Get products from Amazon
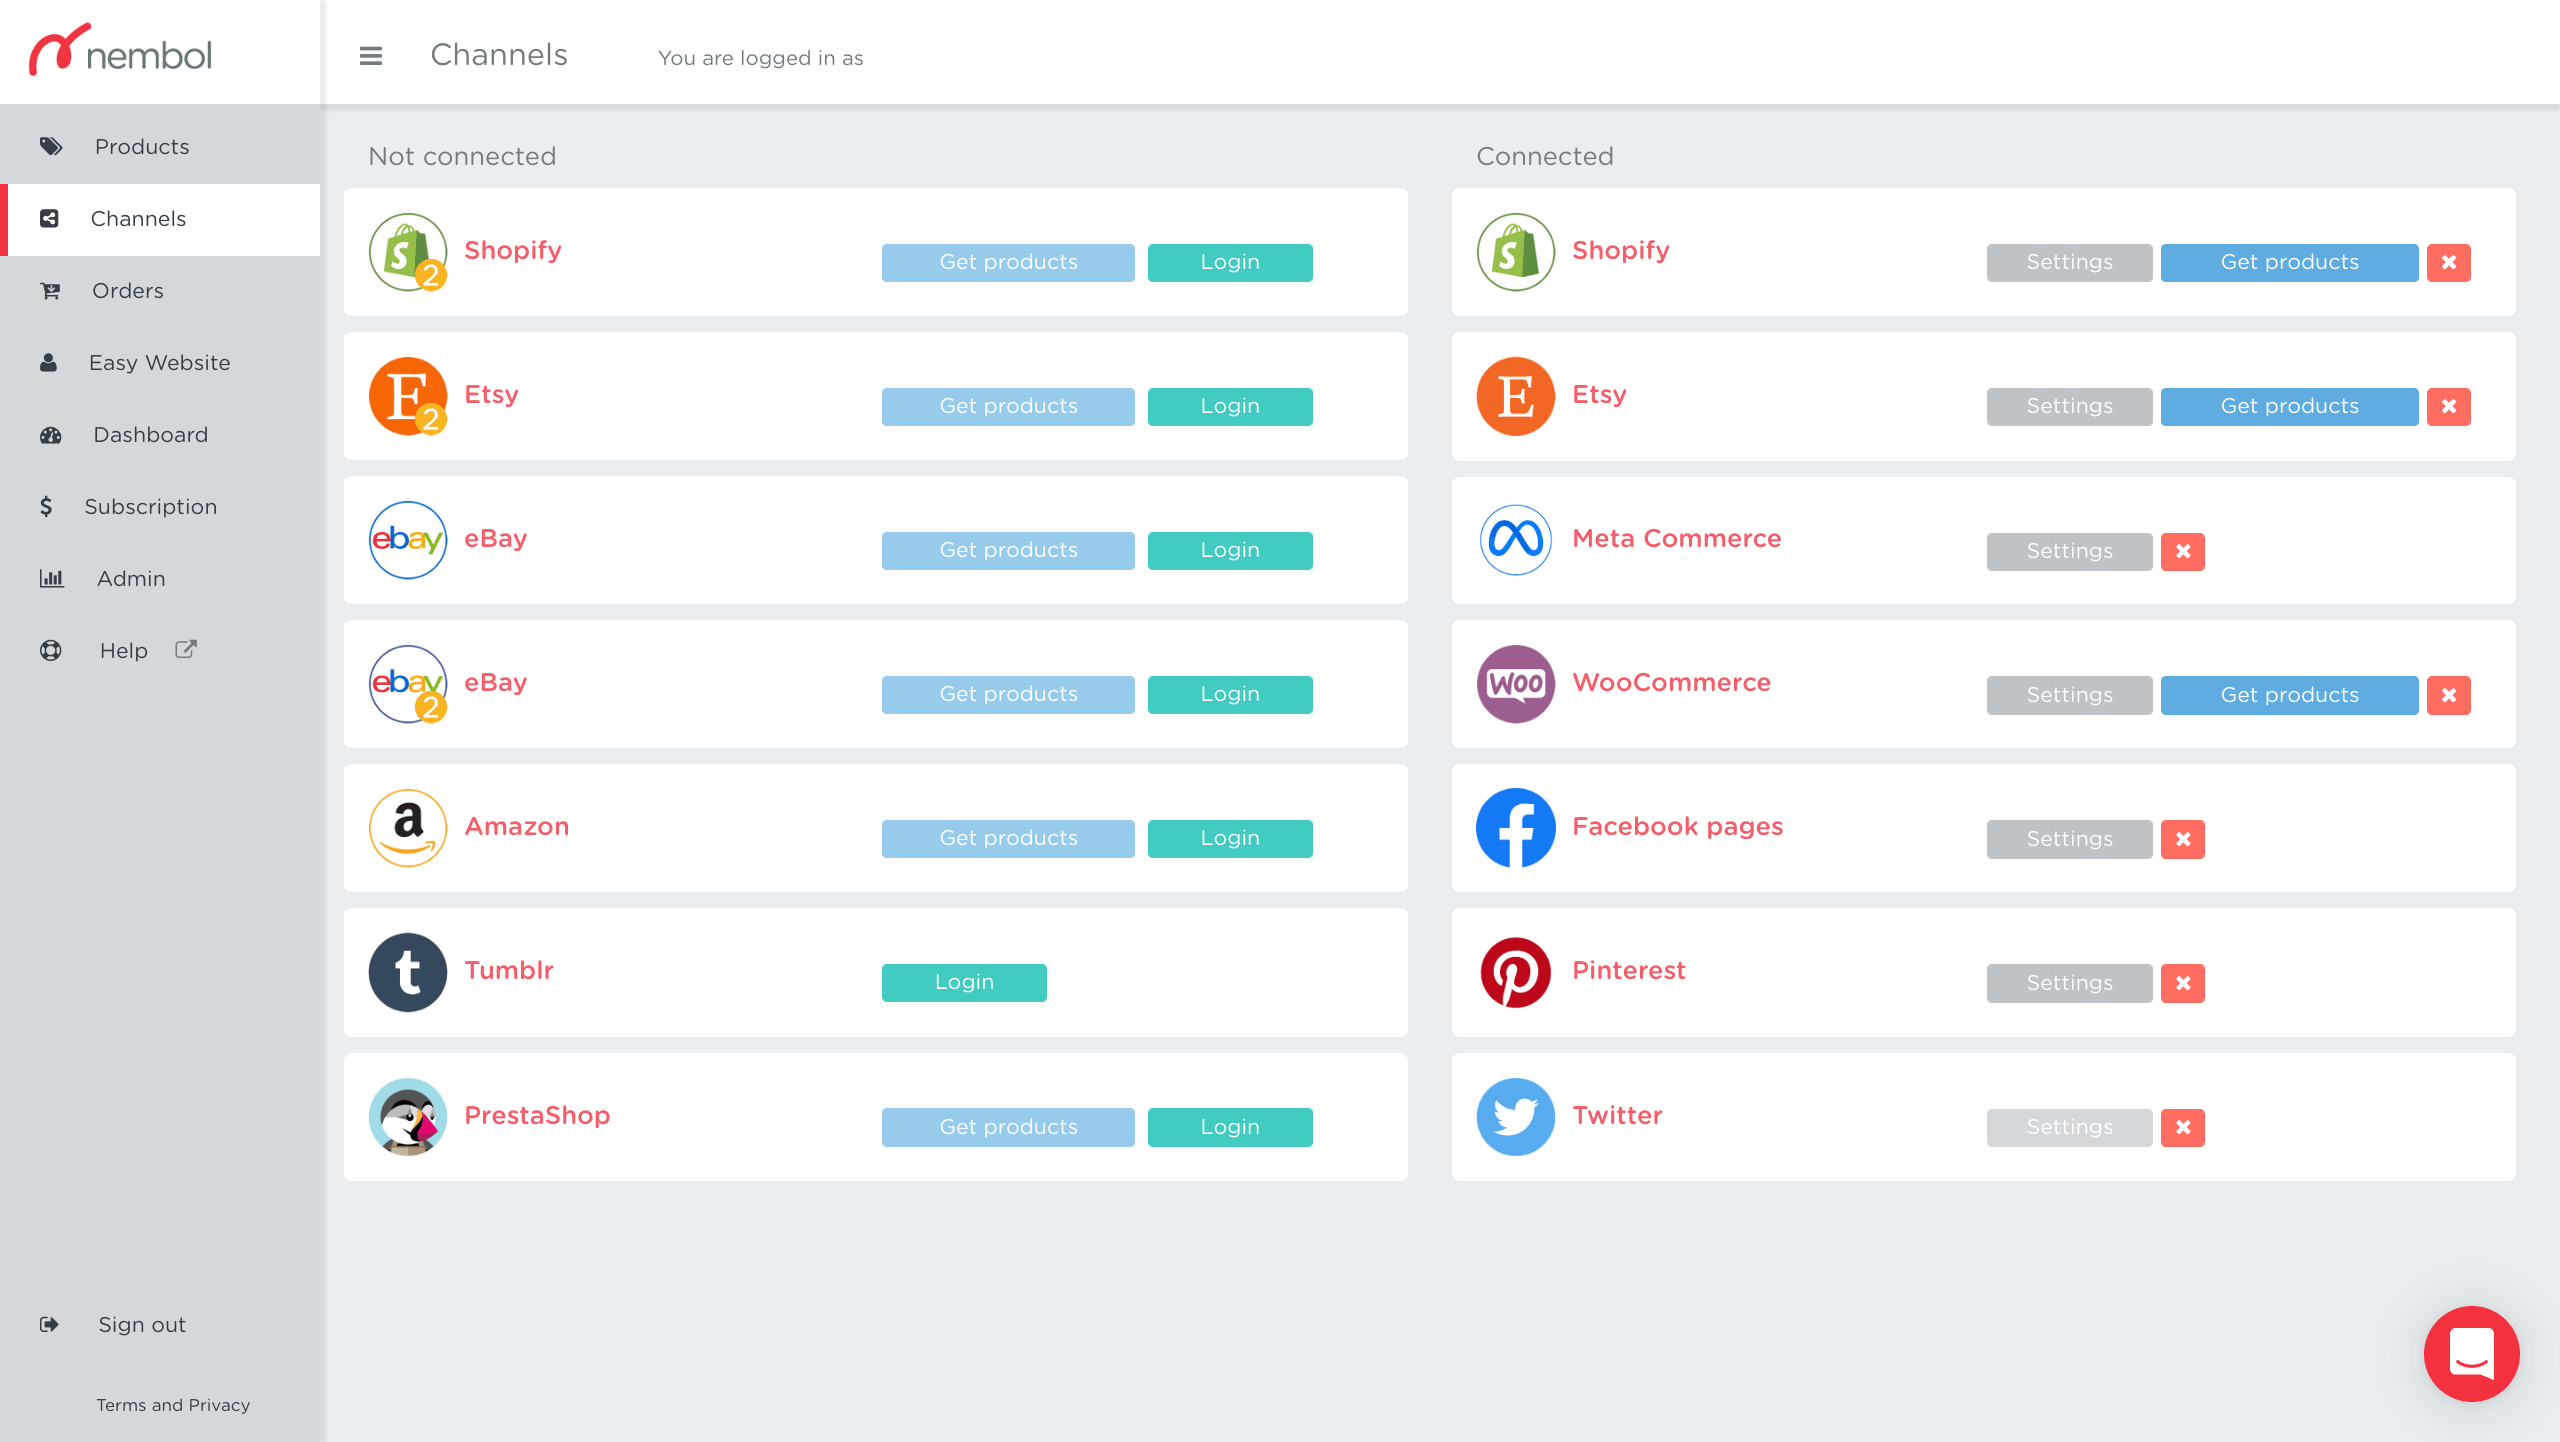 point(1008,839)
